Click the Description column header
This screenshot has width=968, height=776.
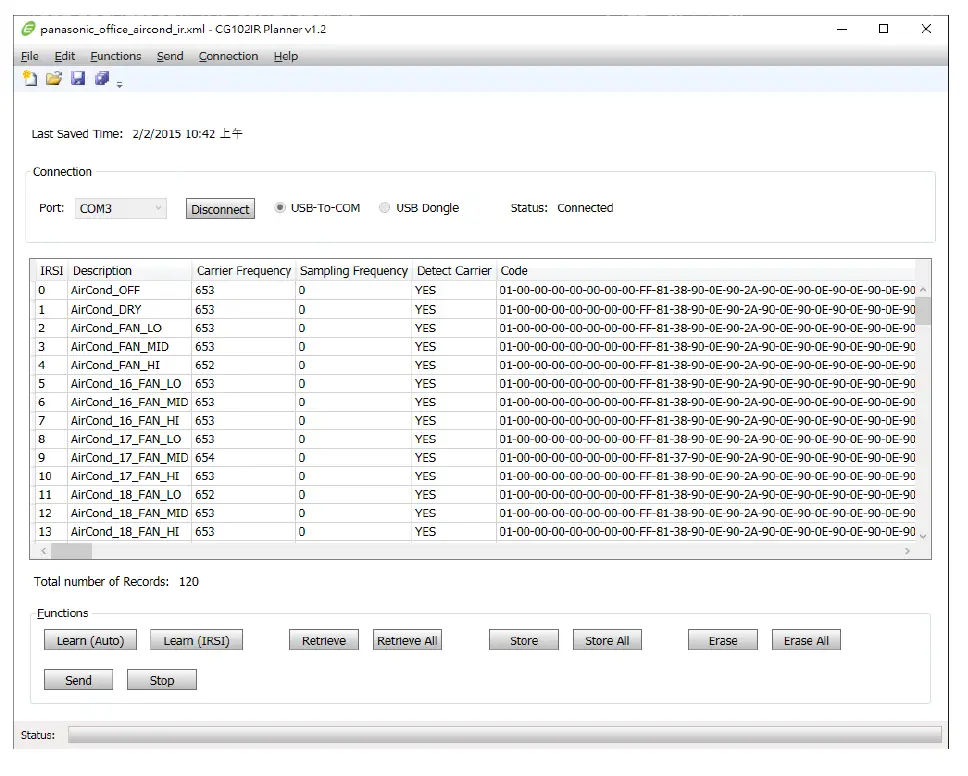point(130,270)
